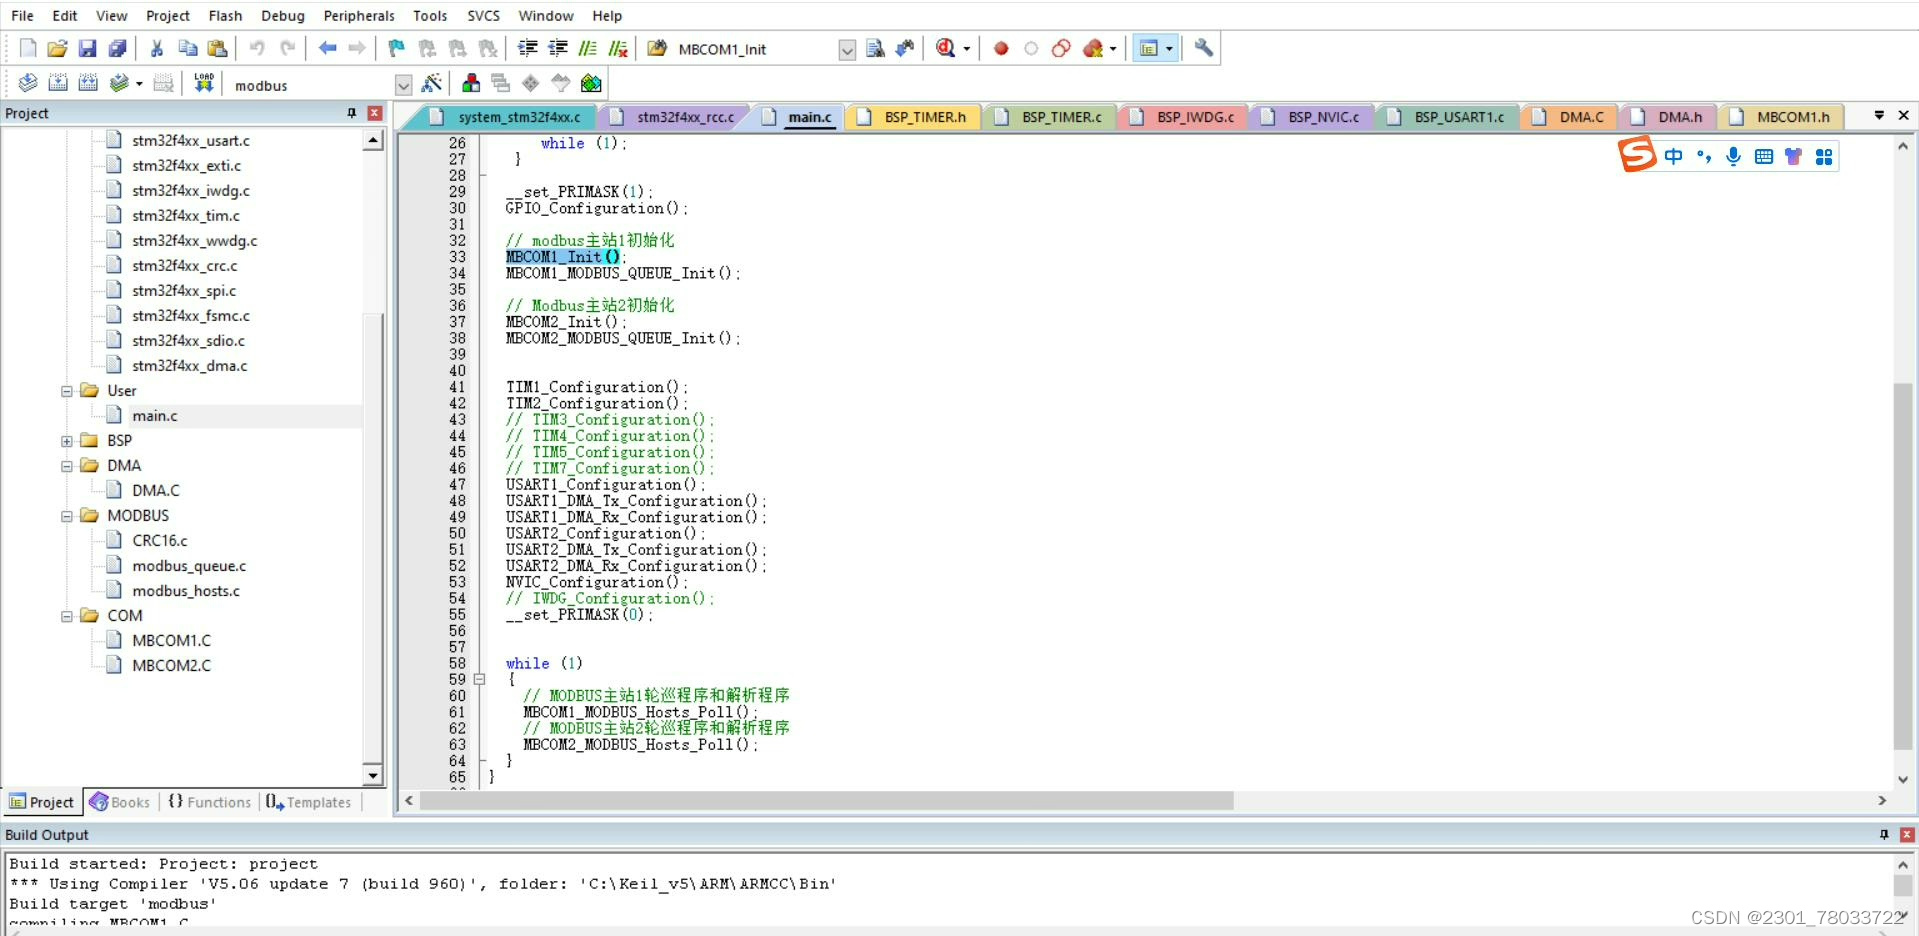The height and width of the screenshot is (936, 1919).
Task: Expand the BSP folder in Project tree
Action: pyautogui.click(x=66, y=440)
